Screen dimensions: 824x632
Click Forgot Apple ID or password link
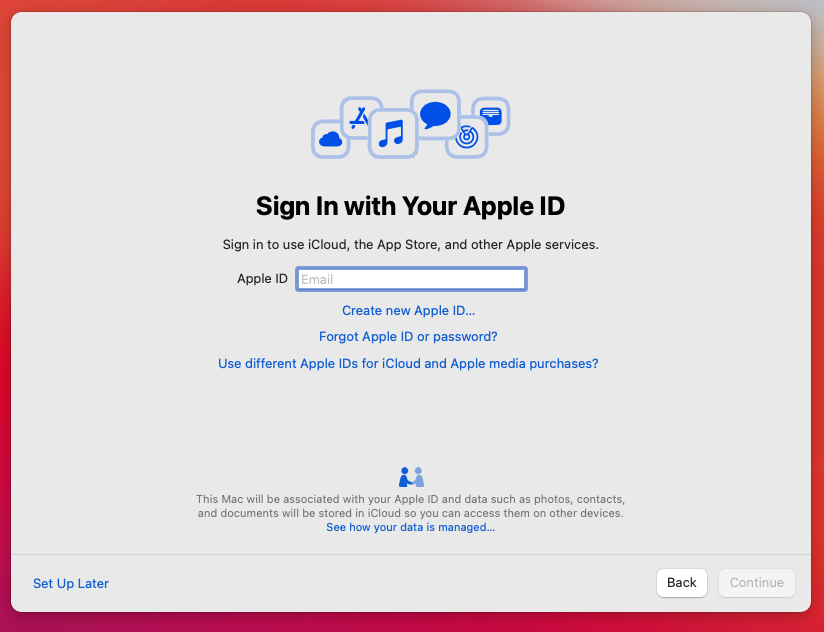tap(408, 336)
